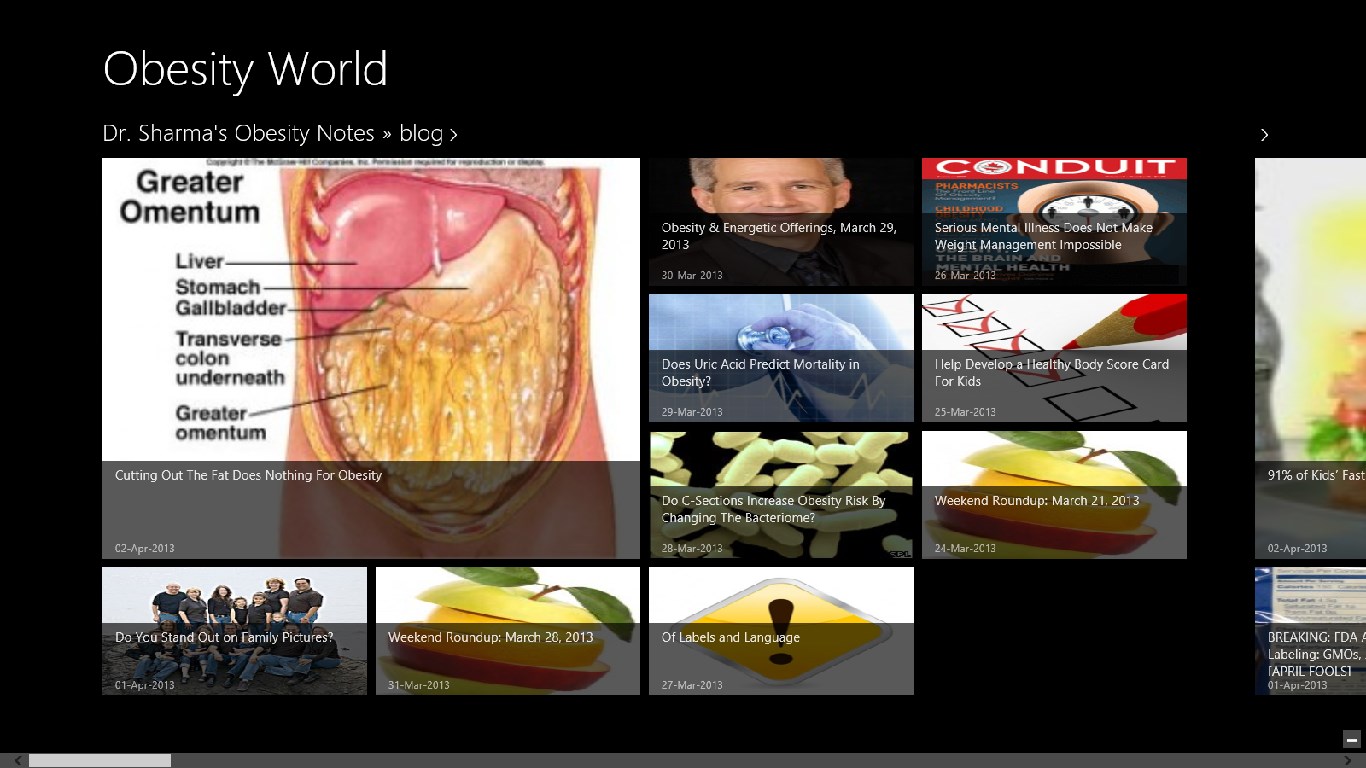Click the horizontal scrollbar left arrow
This screenshot has height=768, width=1366.
[x=16, y=761]
